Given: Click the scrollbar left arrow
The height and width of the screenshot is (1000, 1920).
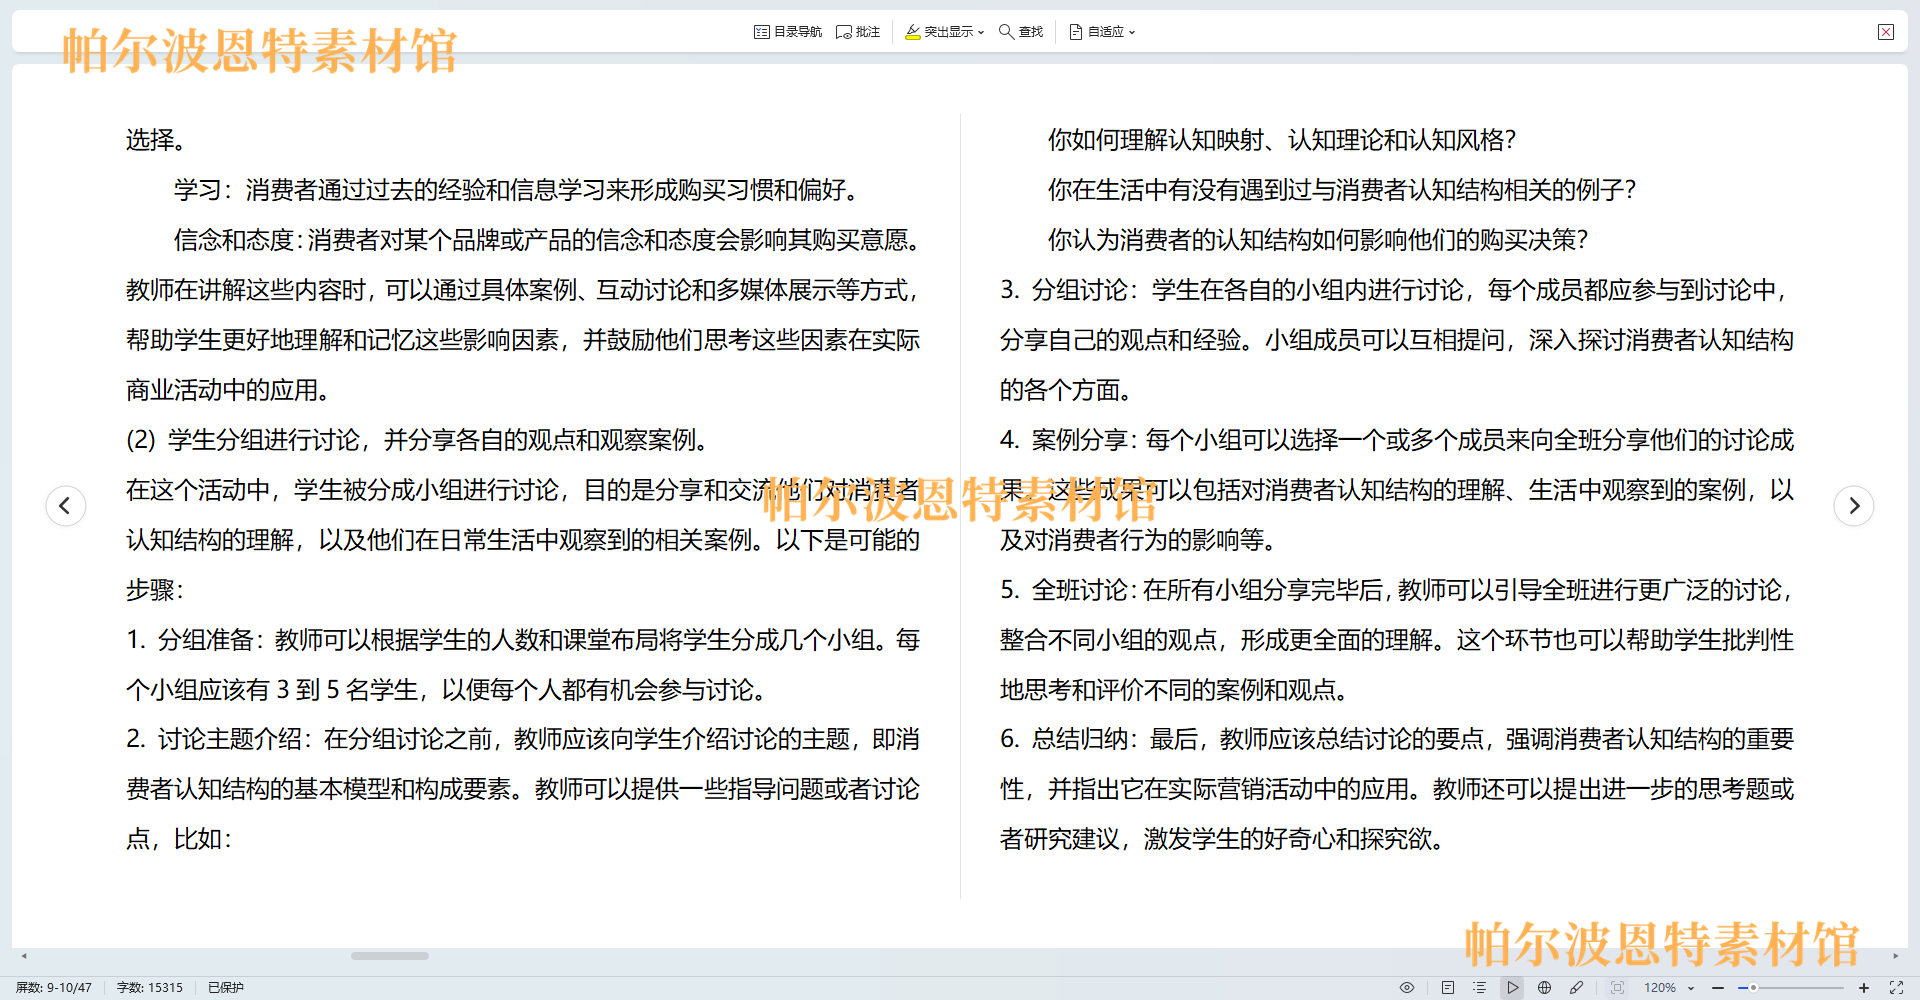Looking at the screenshot, I should (x=24, y=956).
